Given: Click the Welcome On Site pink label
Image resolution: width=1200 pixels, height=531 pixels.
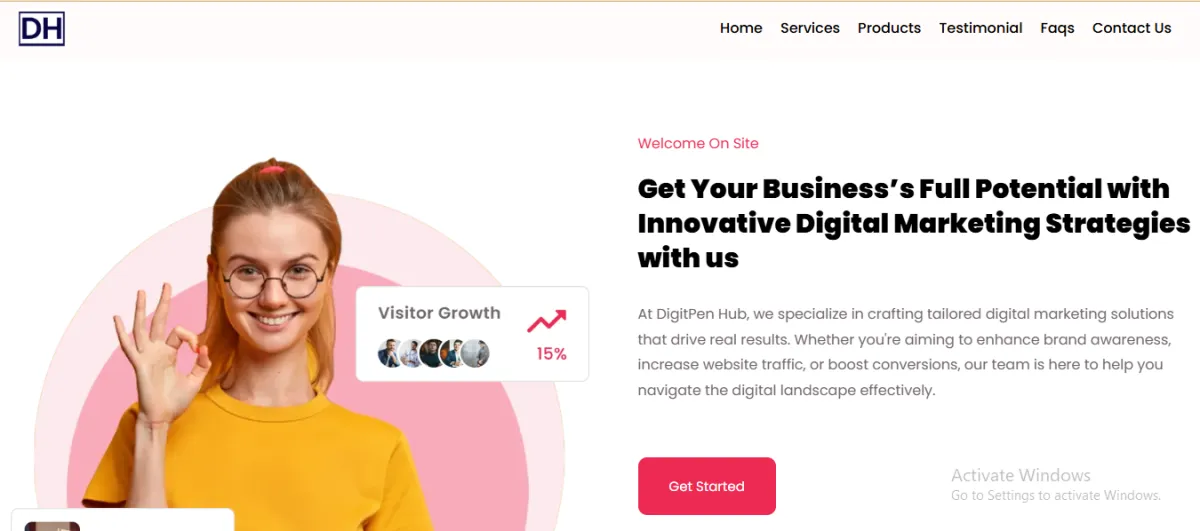Looking at the screenshot, I should 698,143.
